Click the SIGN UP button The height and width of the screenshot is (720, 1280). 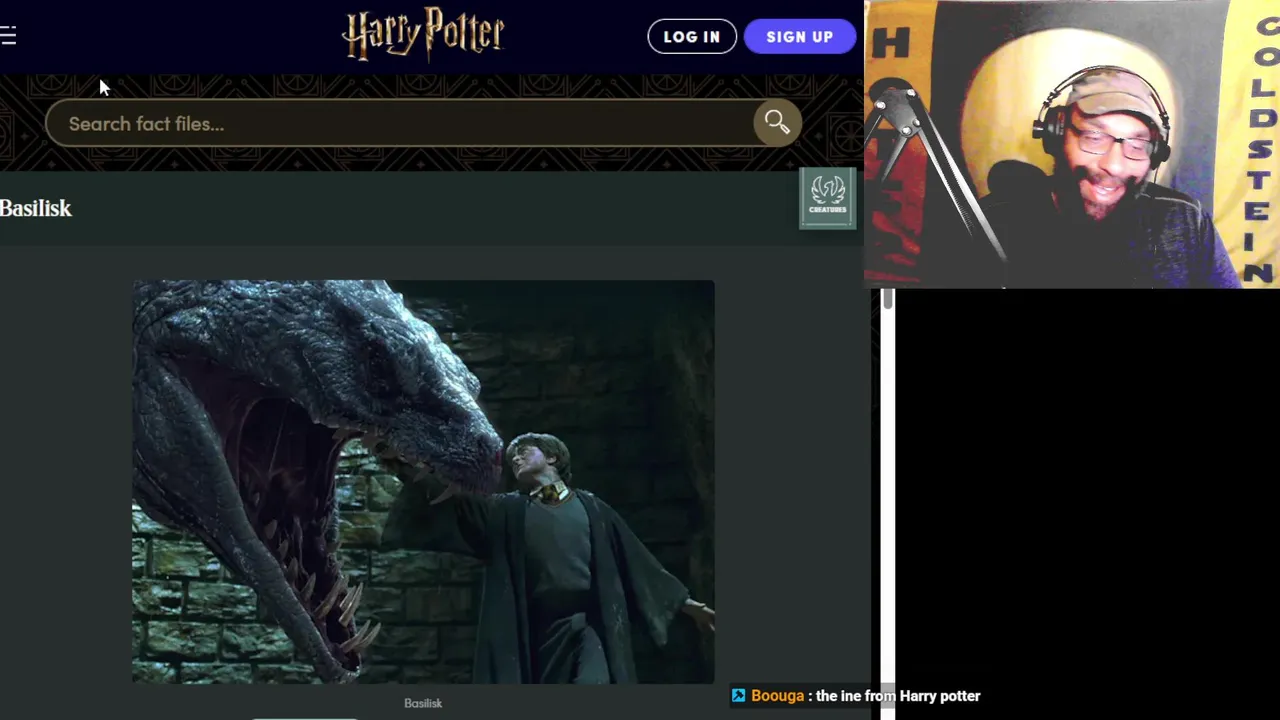pos(800,37)
